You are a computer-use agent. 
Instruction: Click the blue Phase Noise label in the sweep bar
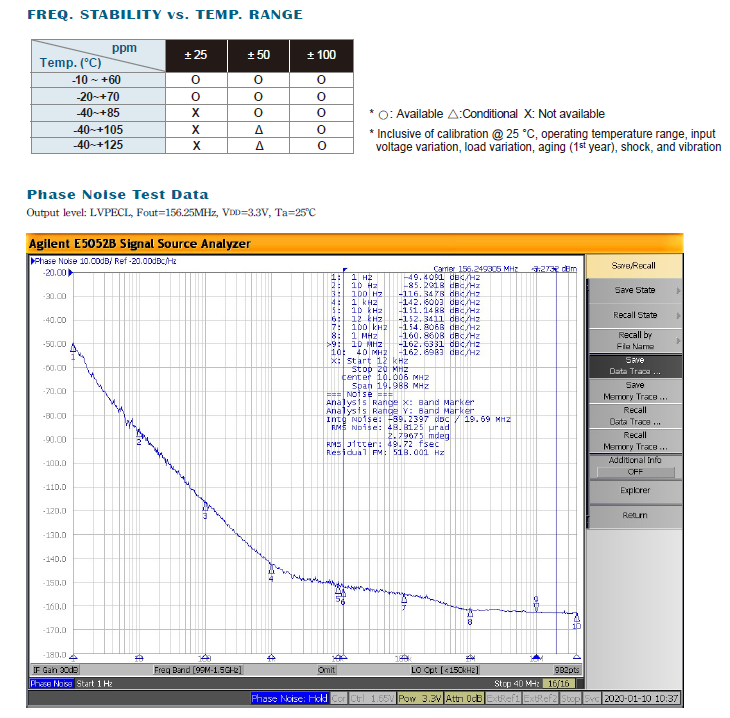51,684
